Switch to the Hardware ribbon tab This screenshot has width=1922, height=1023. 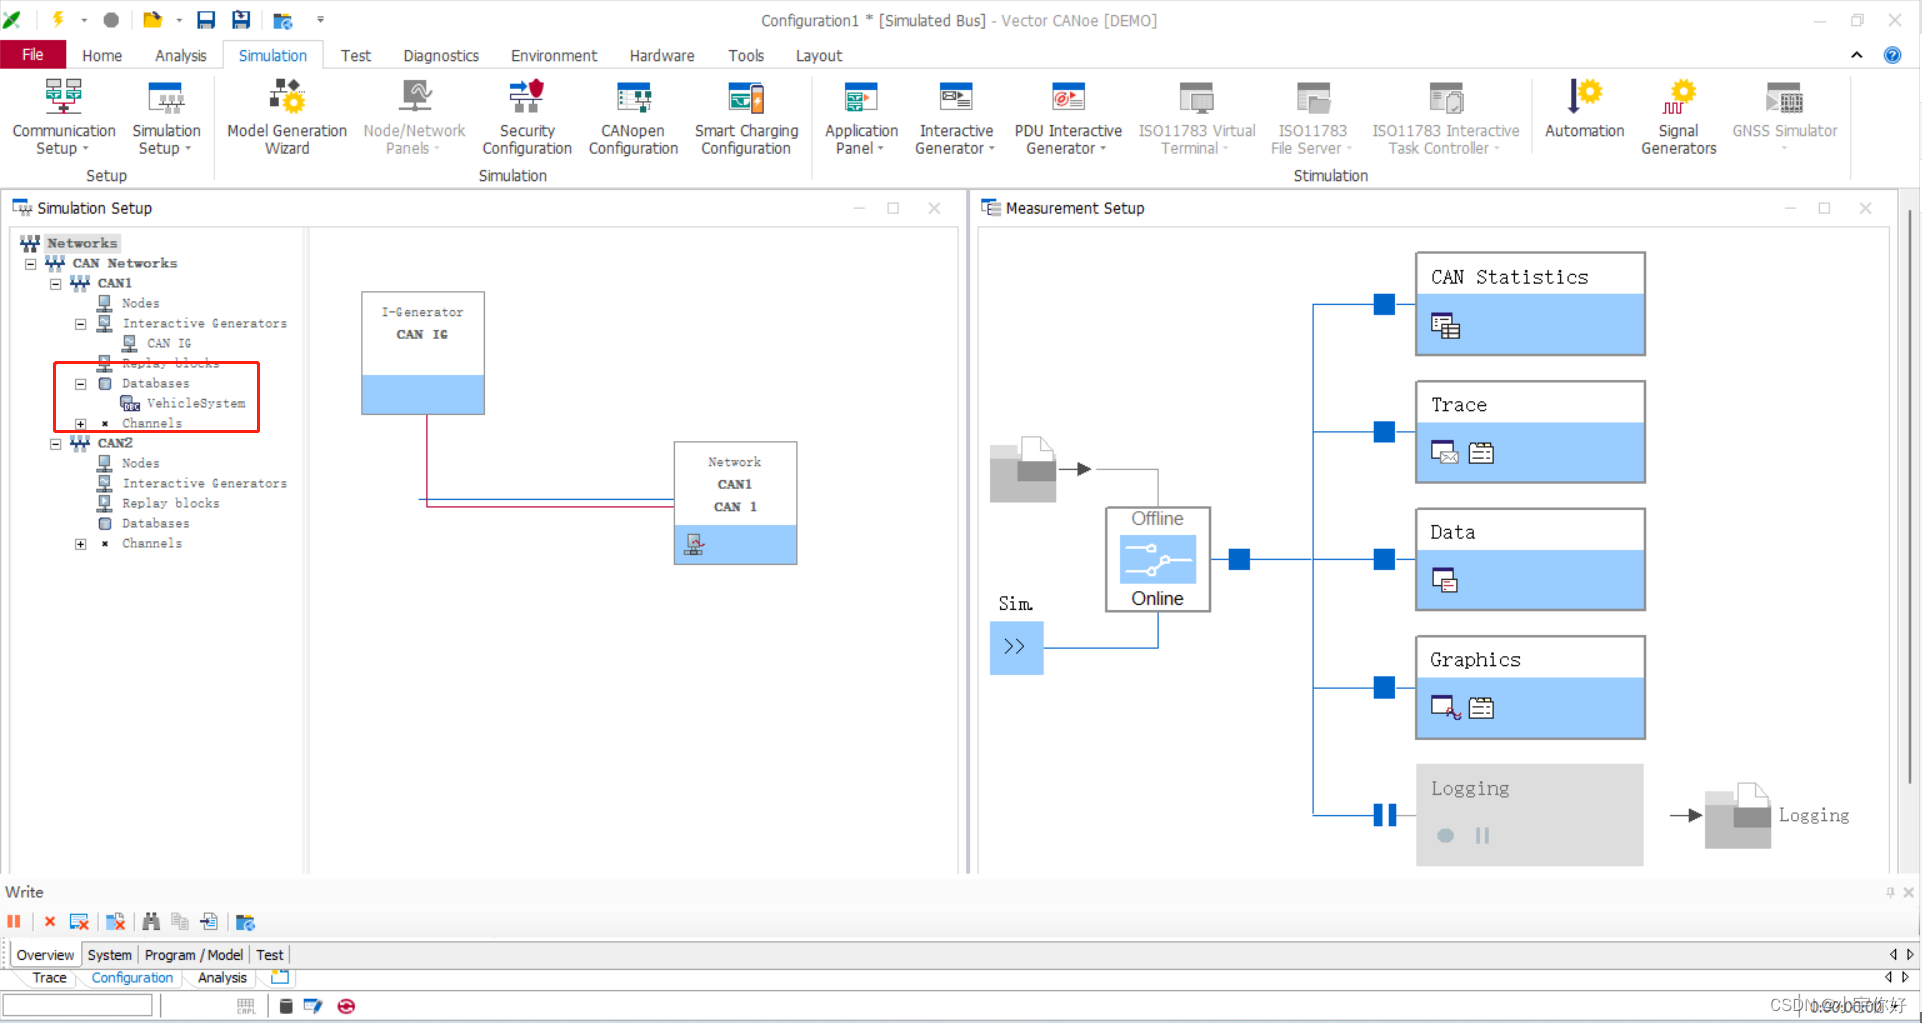[662, 55]
